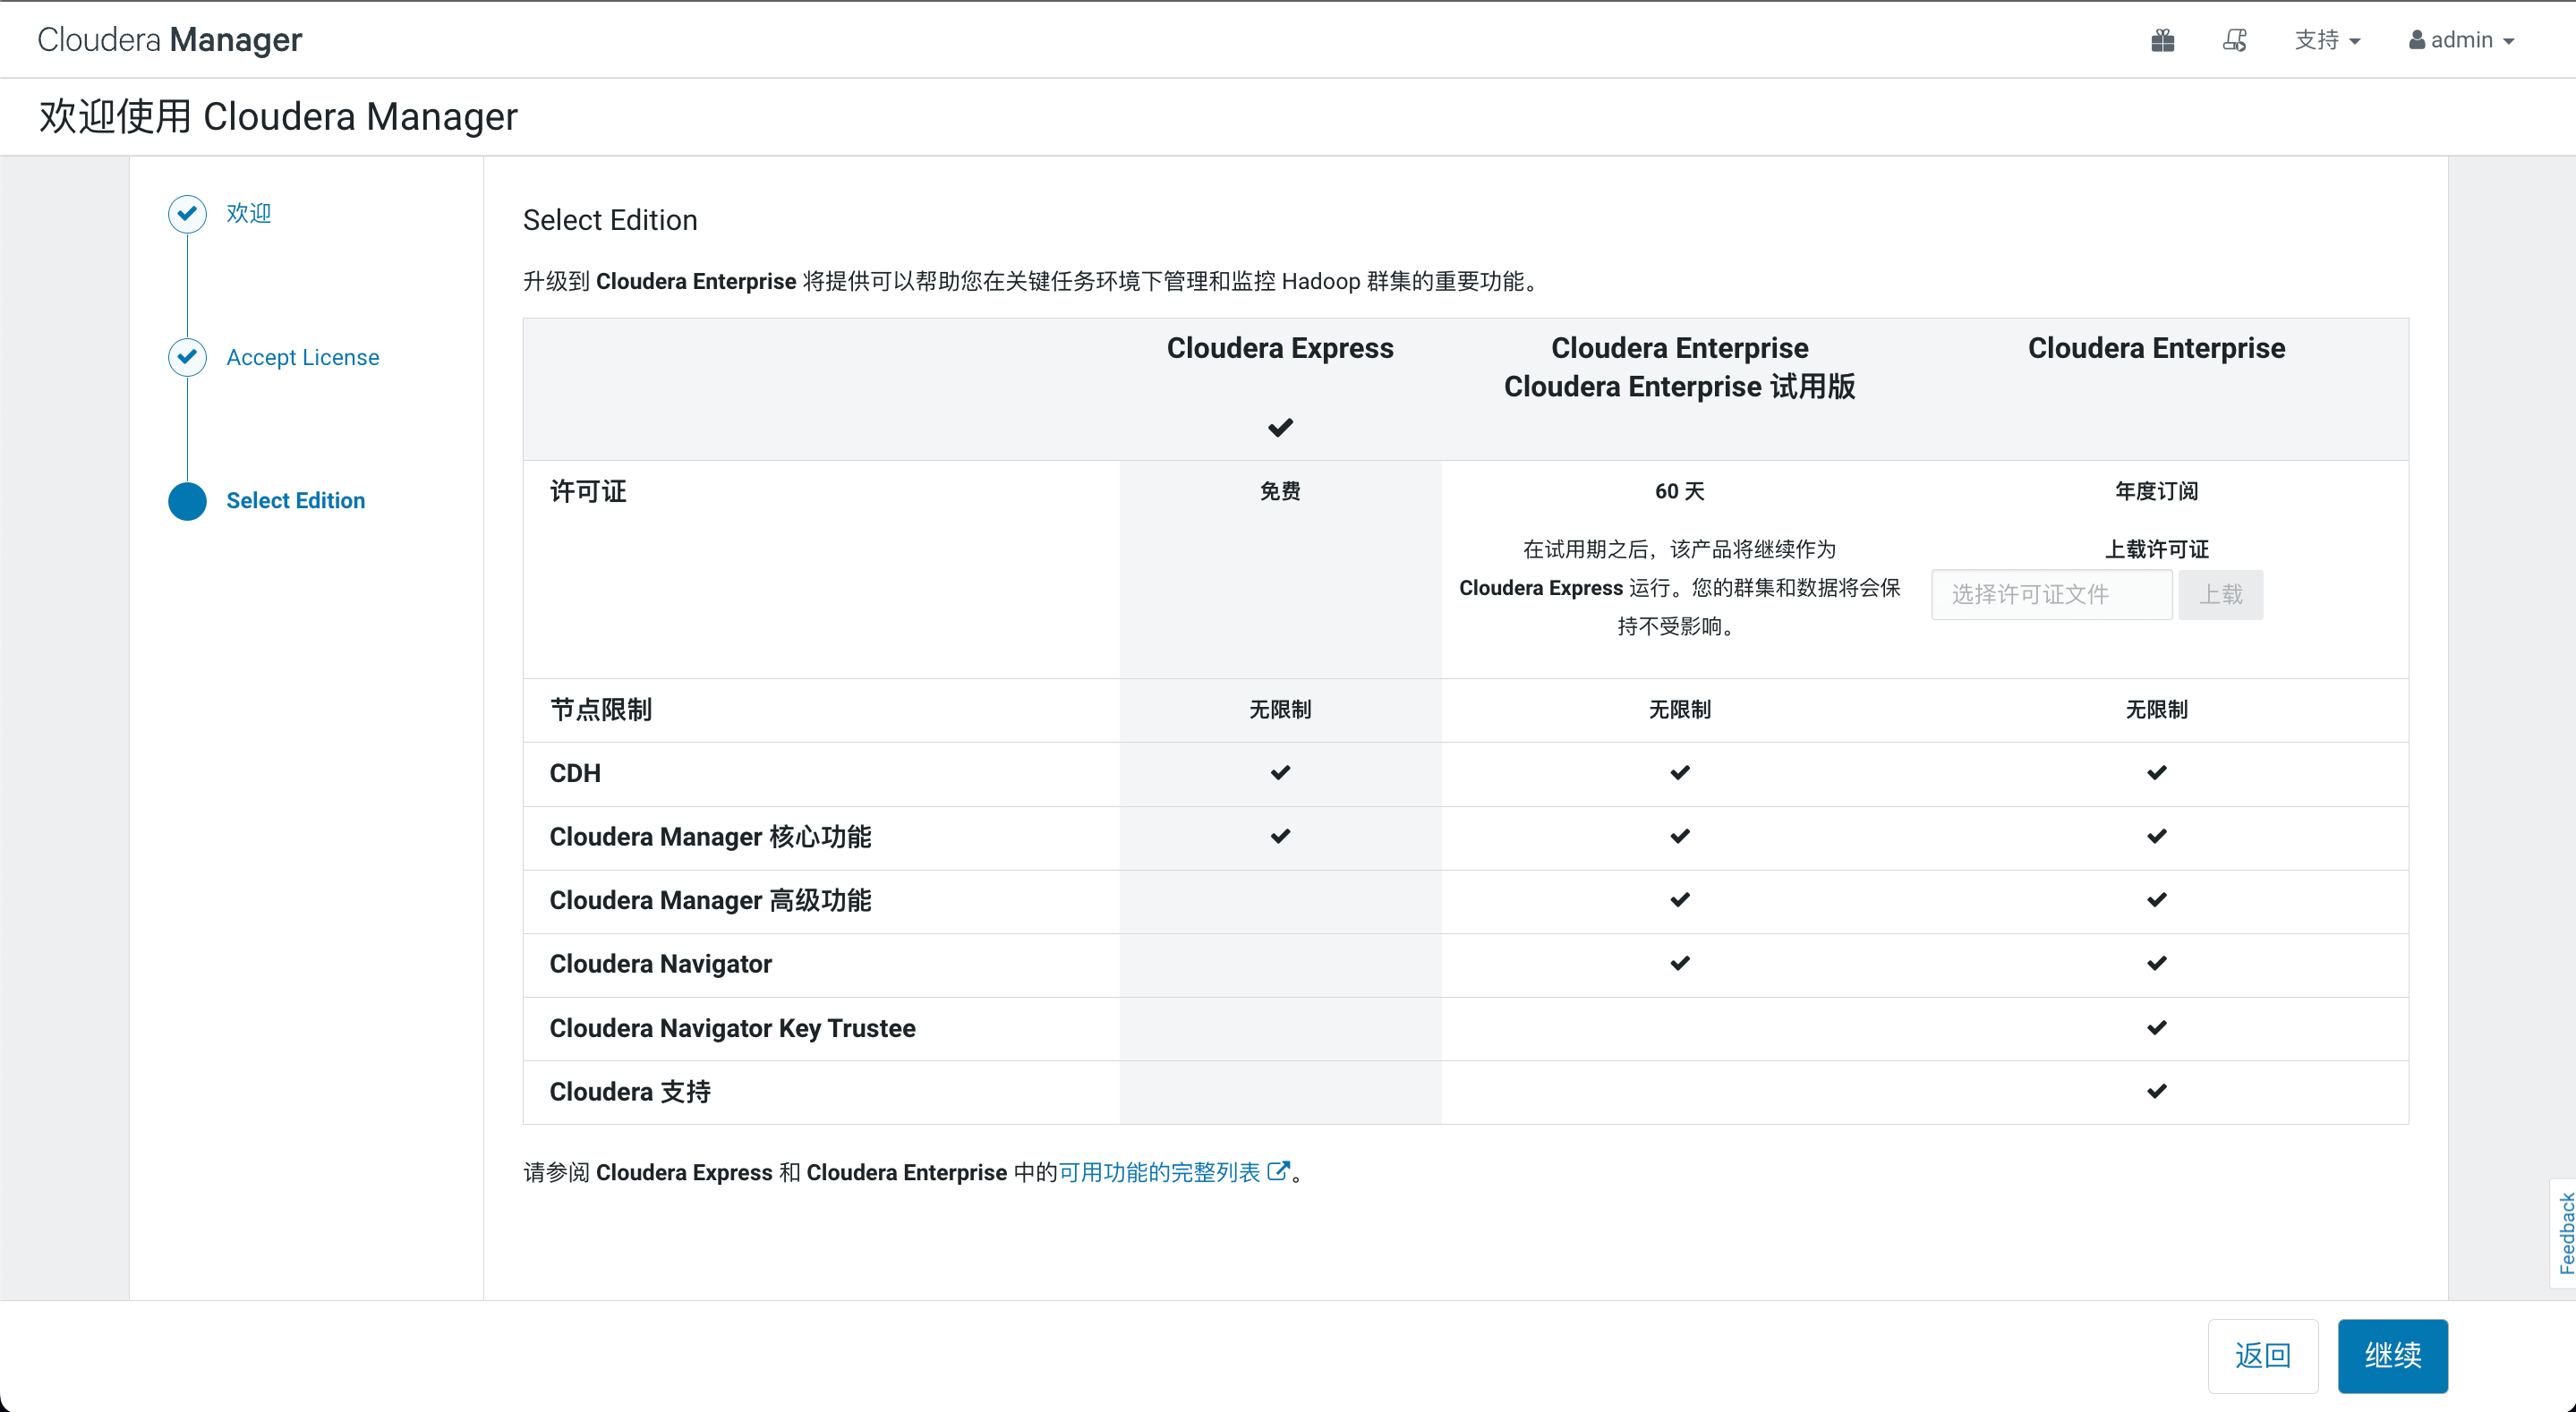
Task: Select the Cloudera Express edition column
Action: pos(1279,348)
